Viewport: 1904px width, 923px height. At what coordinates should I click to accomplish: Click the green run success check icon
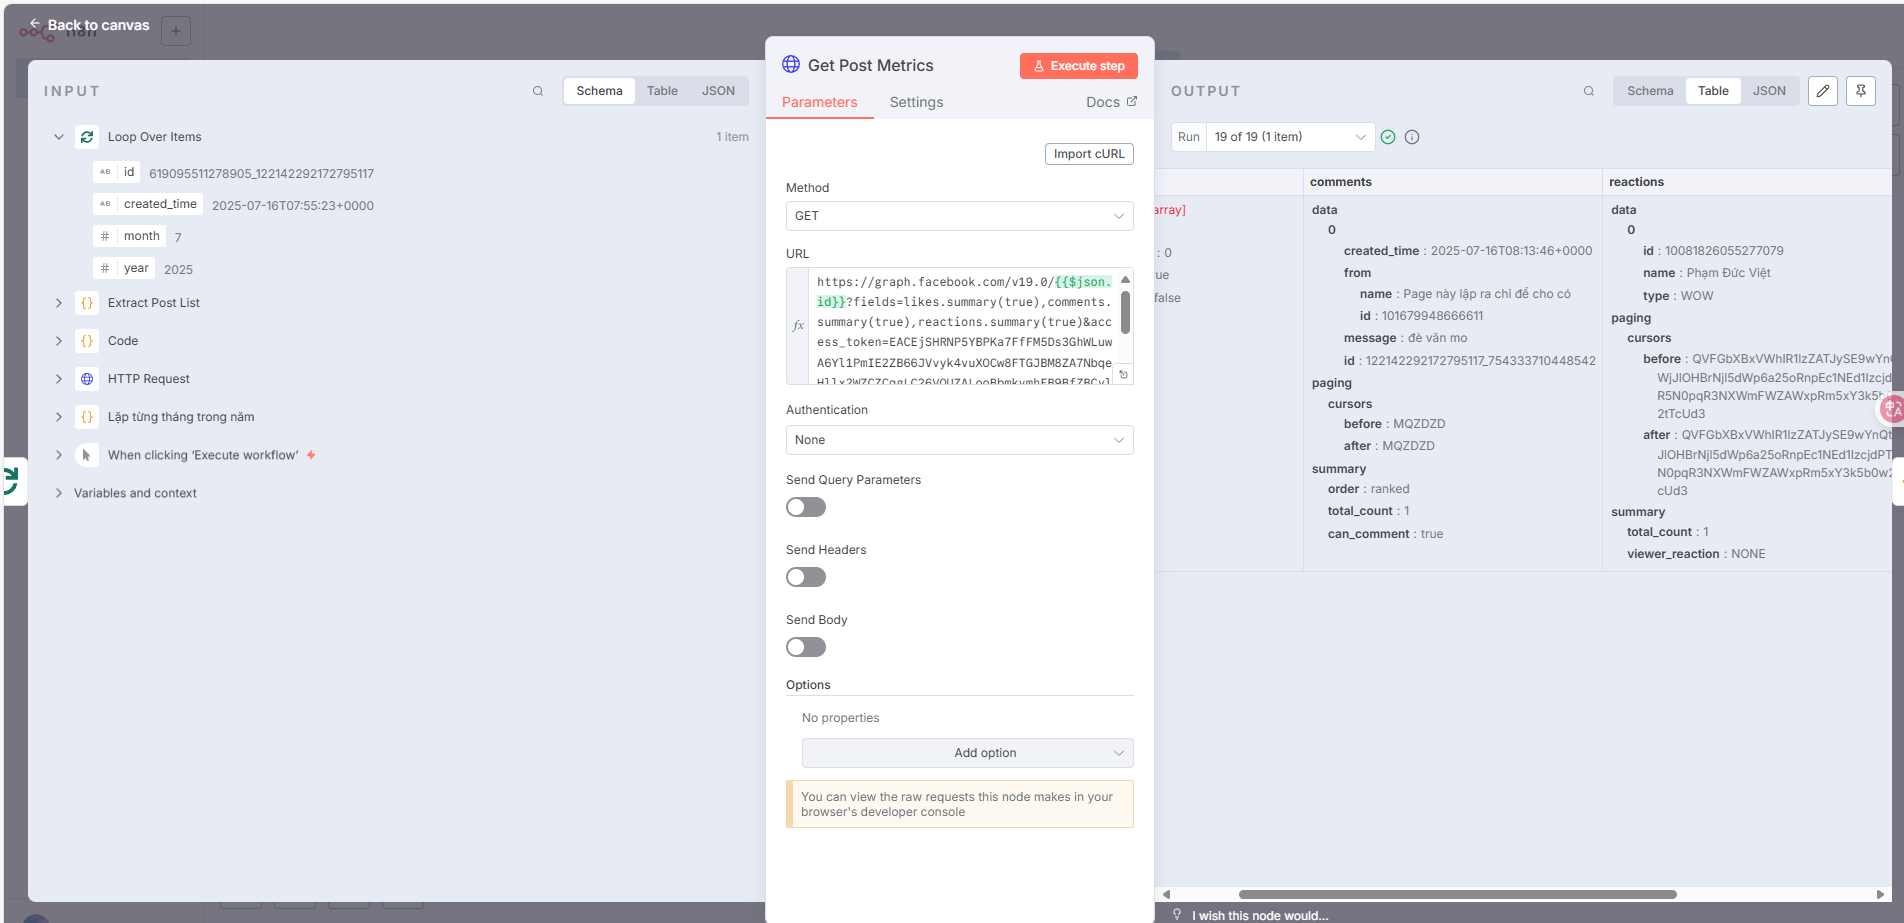tap(1388, 137)
